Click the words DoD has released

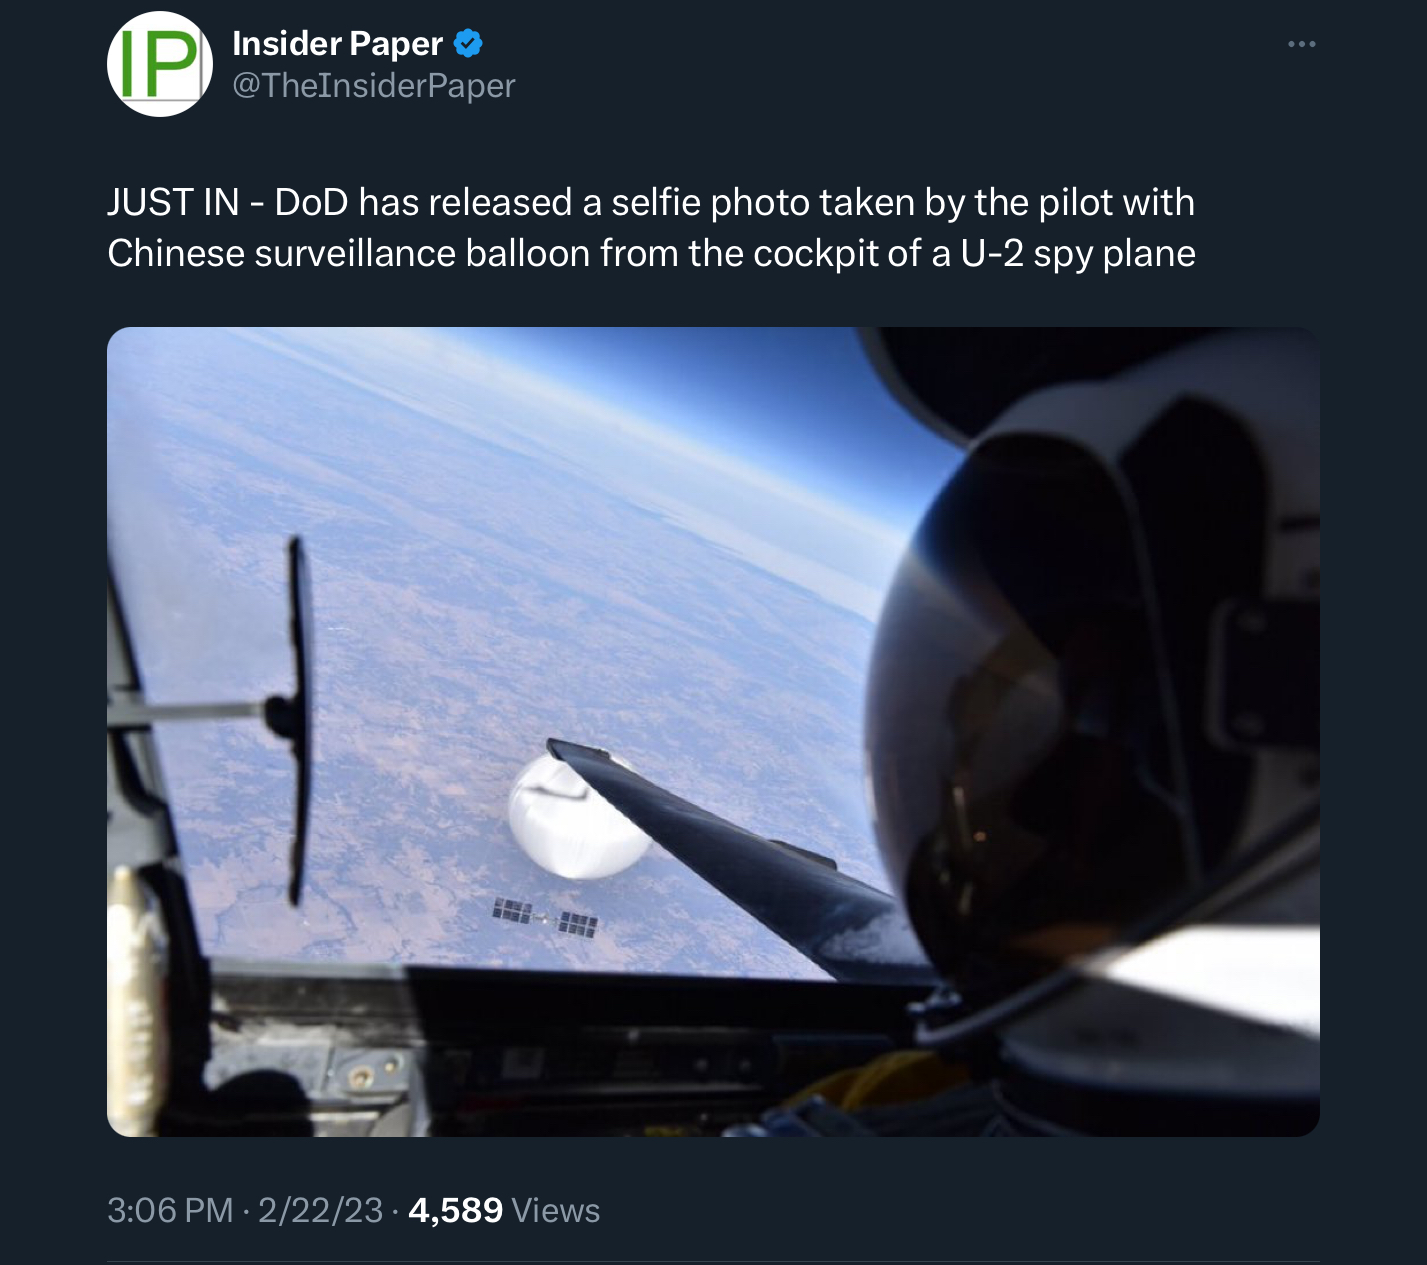pyautogui.click(x=423, y=202)
